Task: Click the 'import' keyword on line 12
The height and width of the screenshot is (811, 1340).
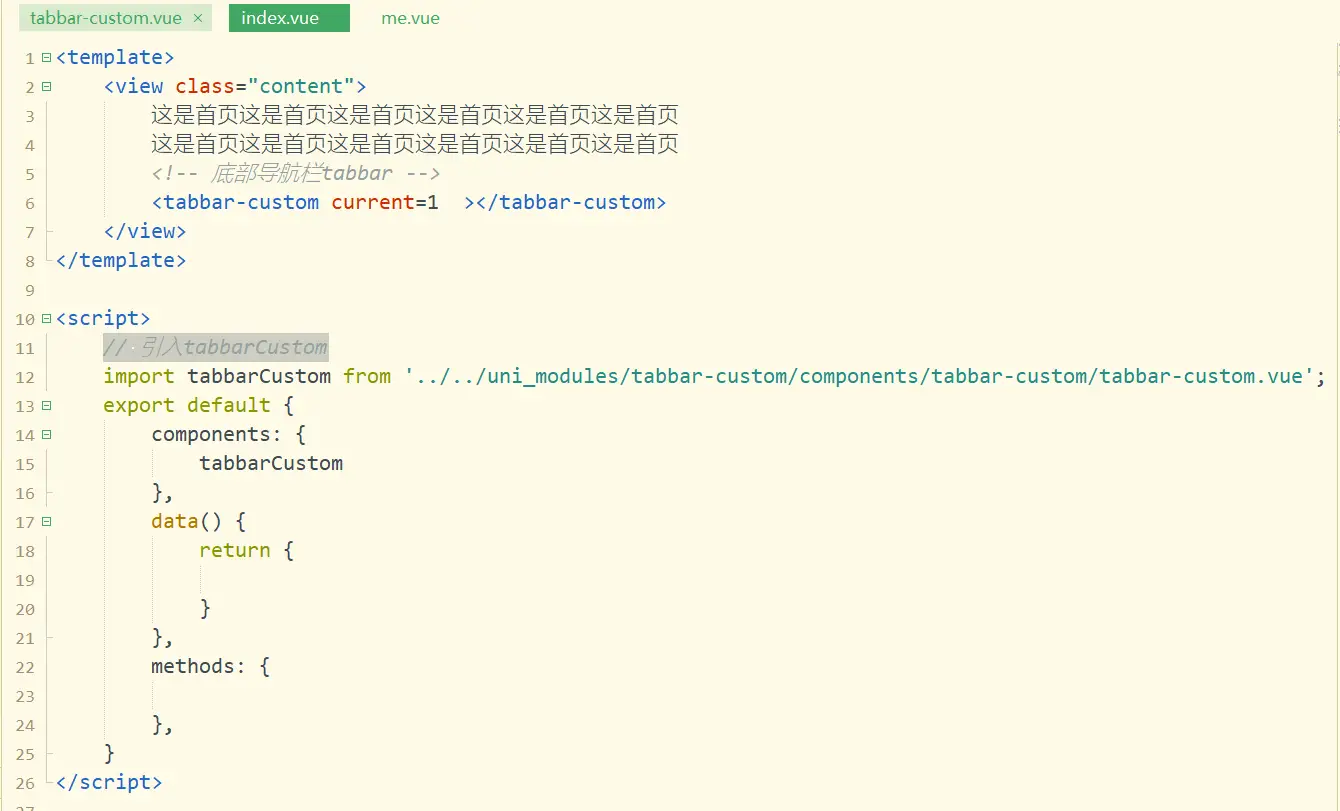Action: click(139, 376)
